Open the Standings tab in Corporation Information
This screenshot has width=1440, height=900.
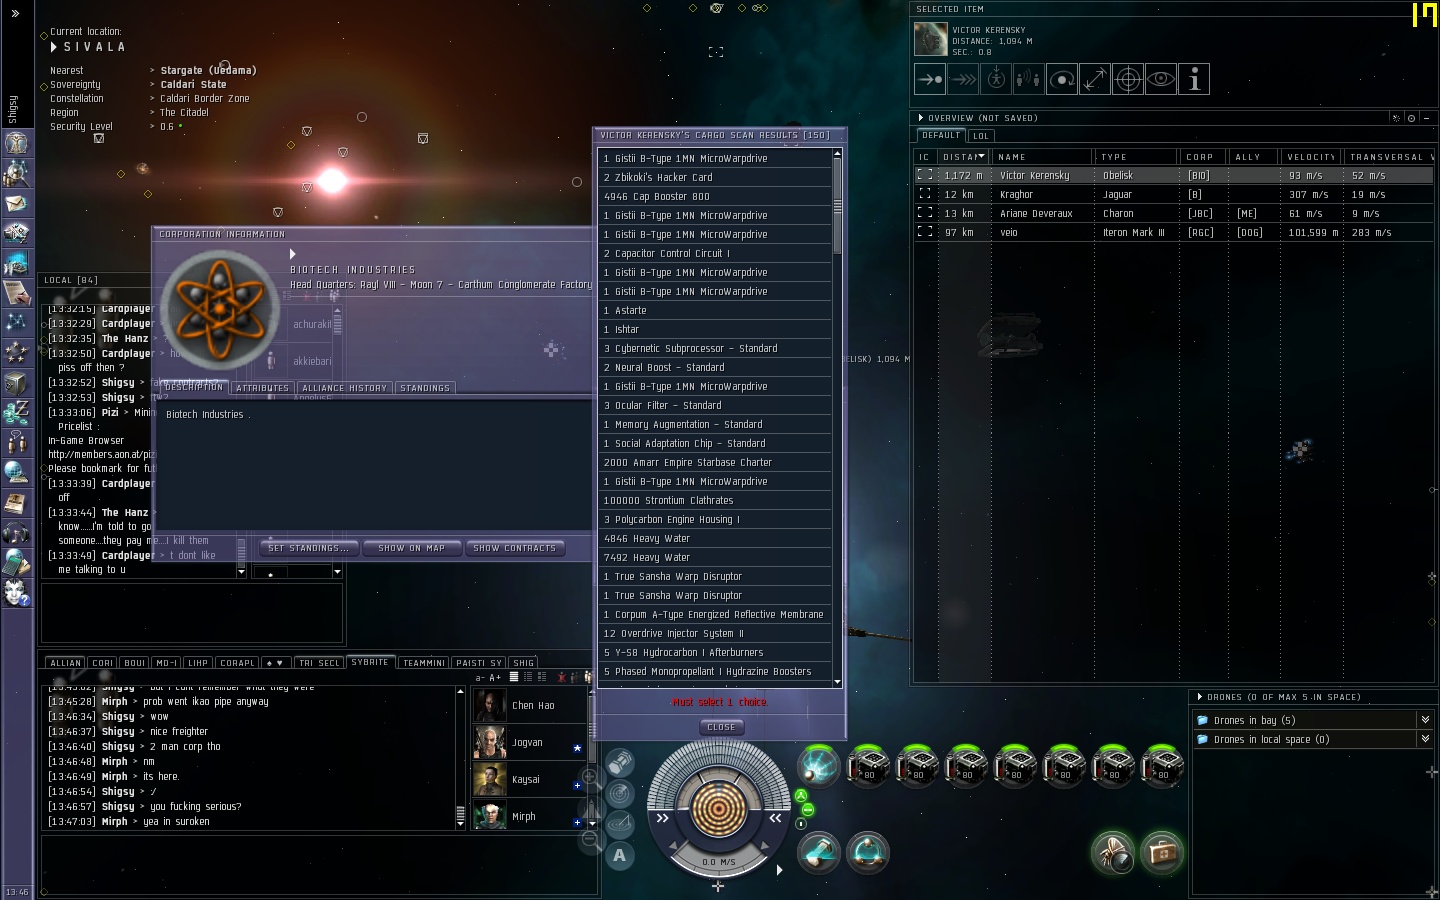[425, 388]
